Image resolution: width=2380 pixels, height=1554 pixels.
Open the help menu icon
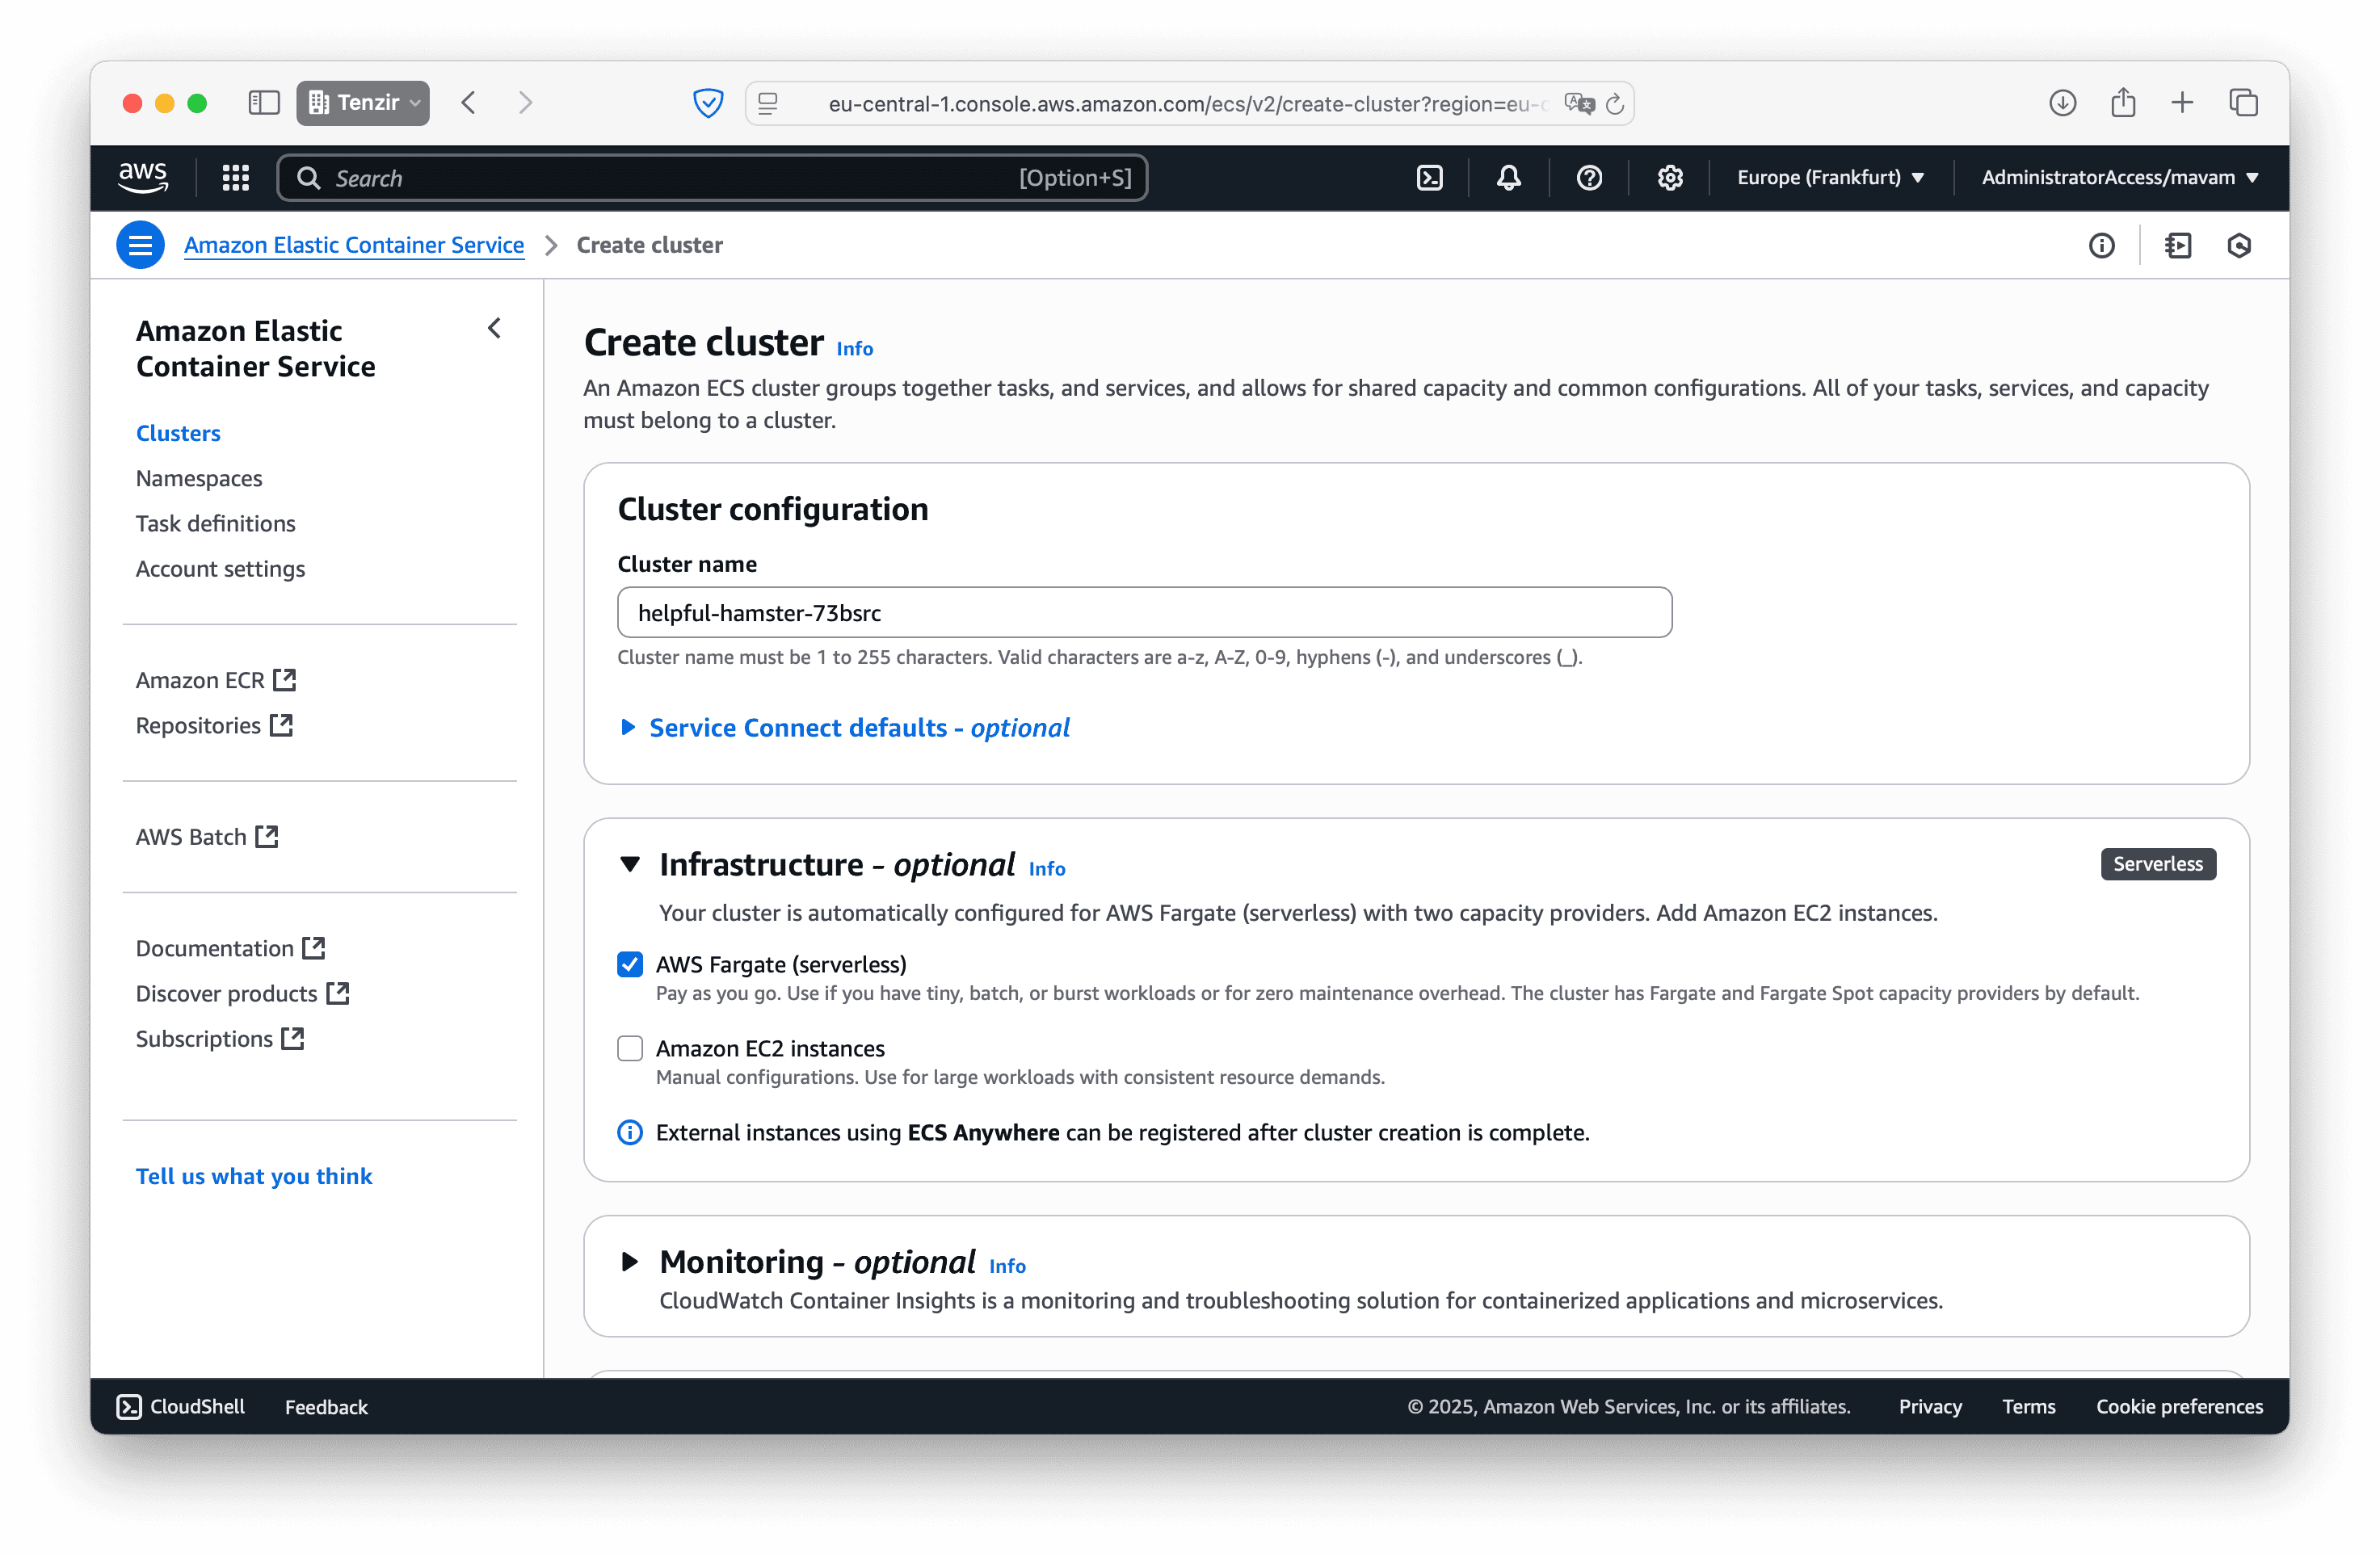[x=1589, y=177]
